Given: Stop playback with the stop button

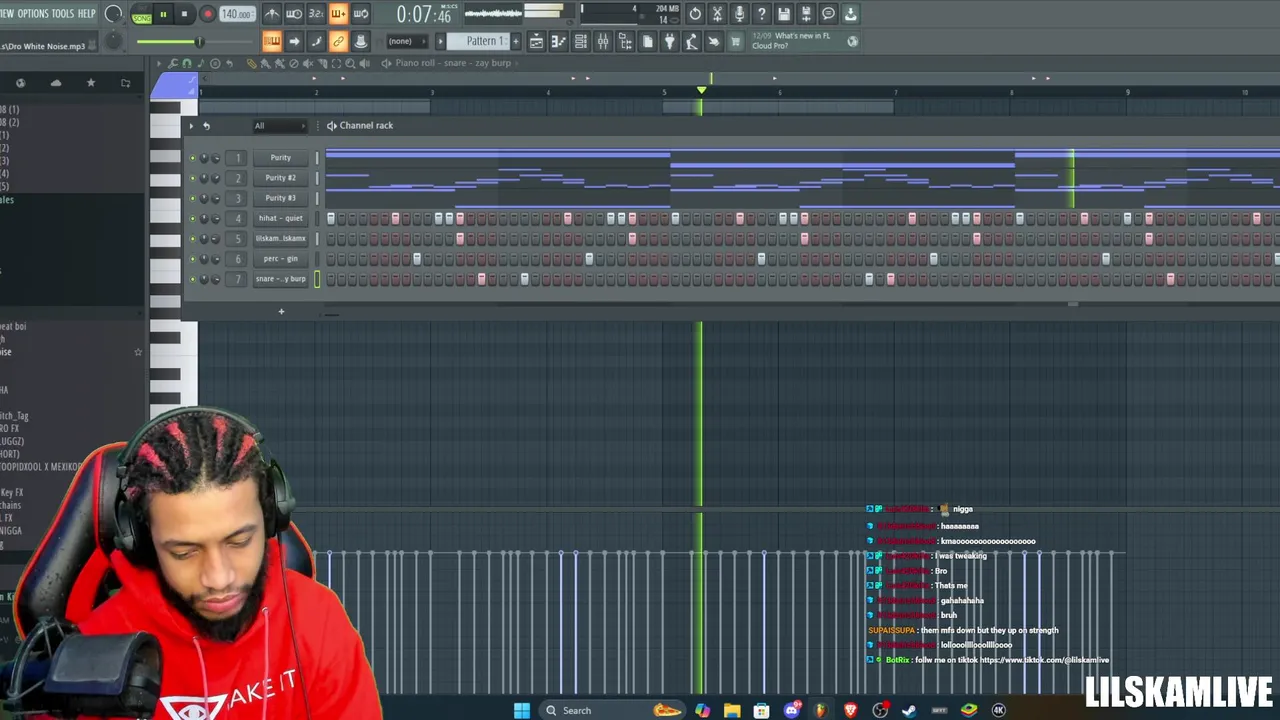Looking at the screenshot, I should [x=185, y=14].
